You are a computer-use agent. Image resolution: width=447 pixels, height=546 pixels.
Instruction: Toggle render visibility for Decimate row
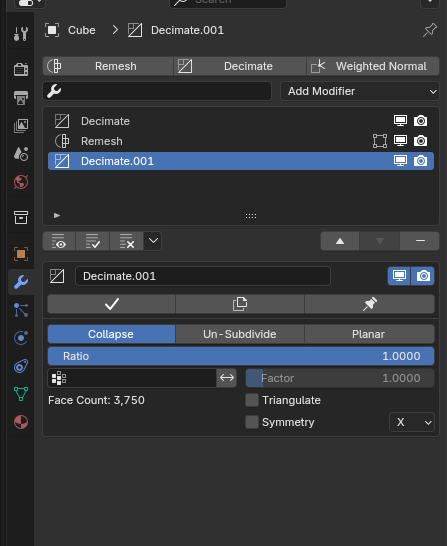[421, 121]
